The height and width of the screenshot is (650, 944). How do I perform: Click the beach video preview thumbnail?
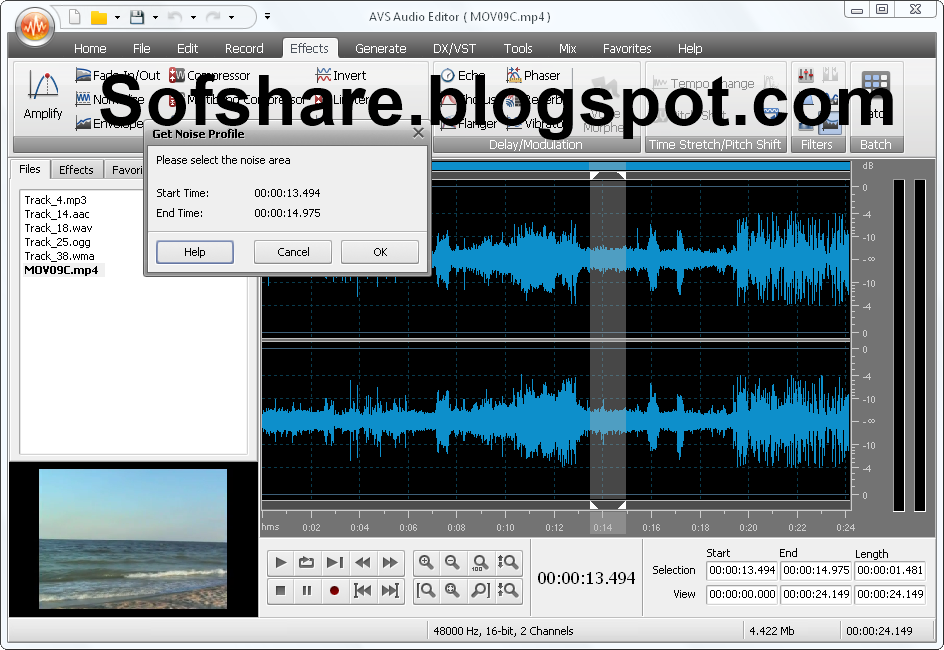pyautogui.click(x=133, y=539)
